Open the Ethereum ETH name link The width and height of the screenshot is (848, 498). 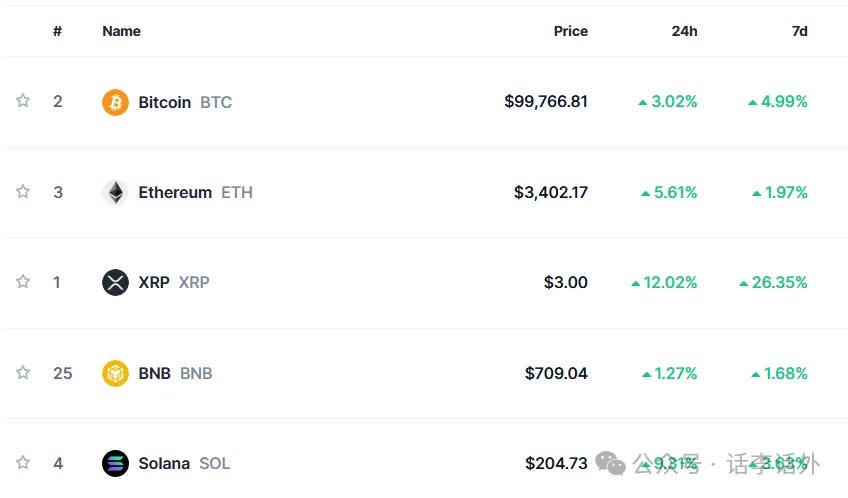pos(195,192)
